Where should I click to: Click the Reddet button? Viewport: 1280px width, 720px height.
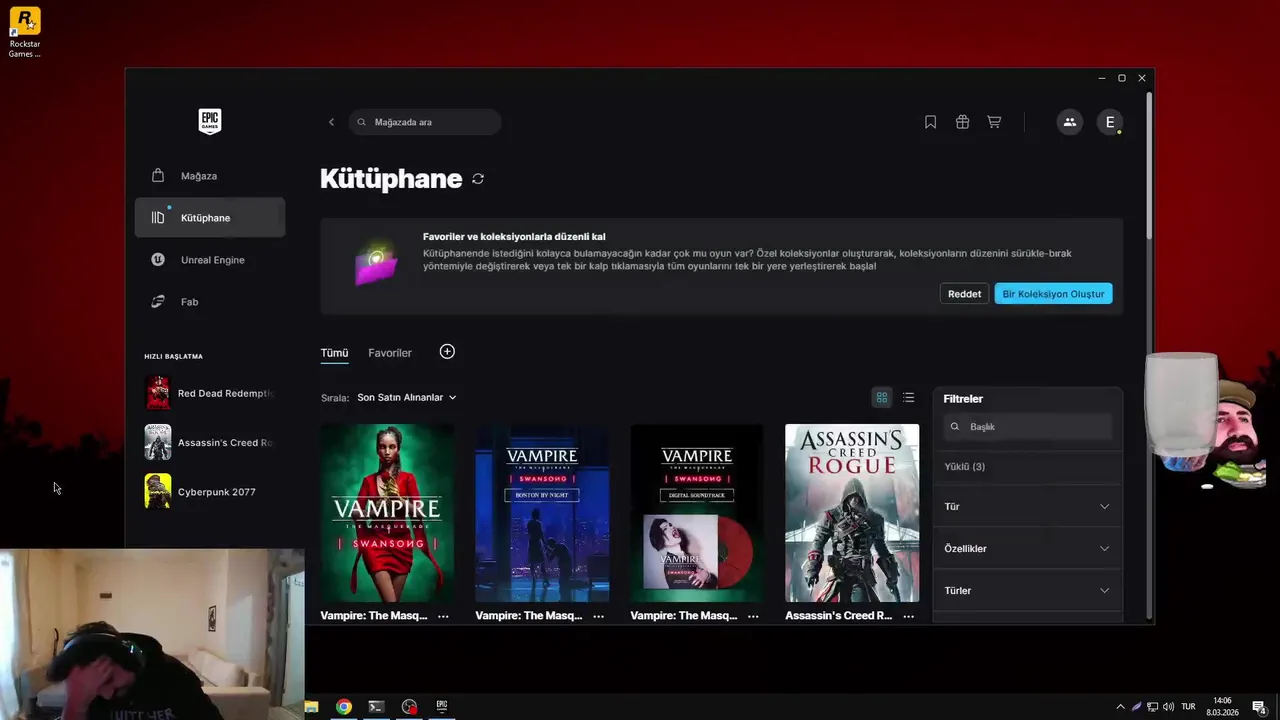tap(964, 294)
